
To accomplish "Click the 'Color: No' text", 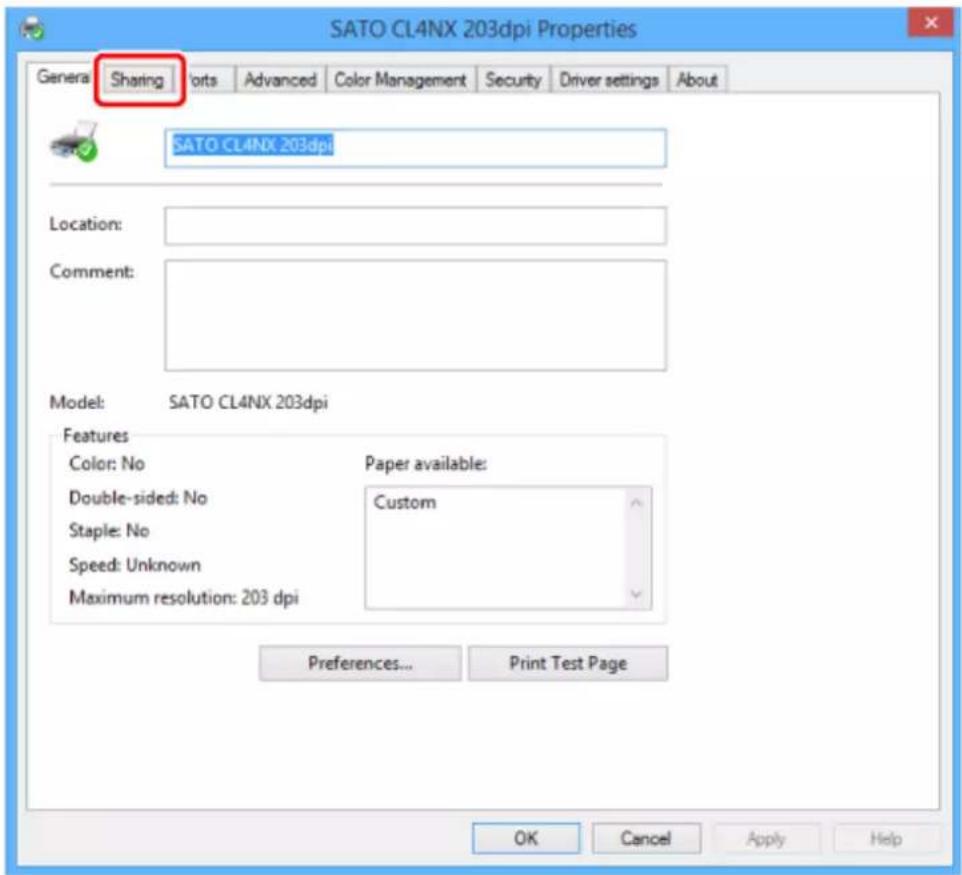I will 107,463.
